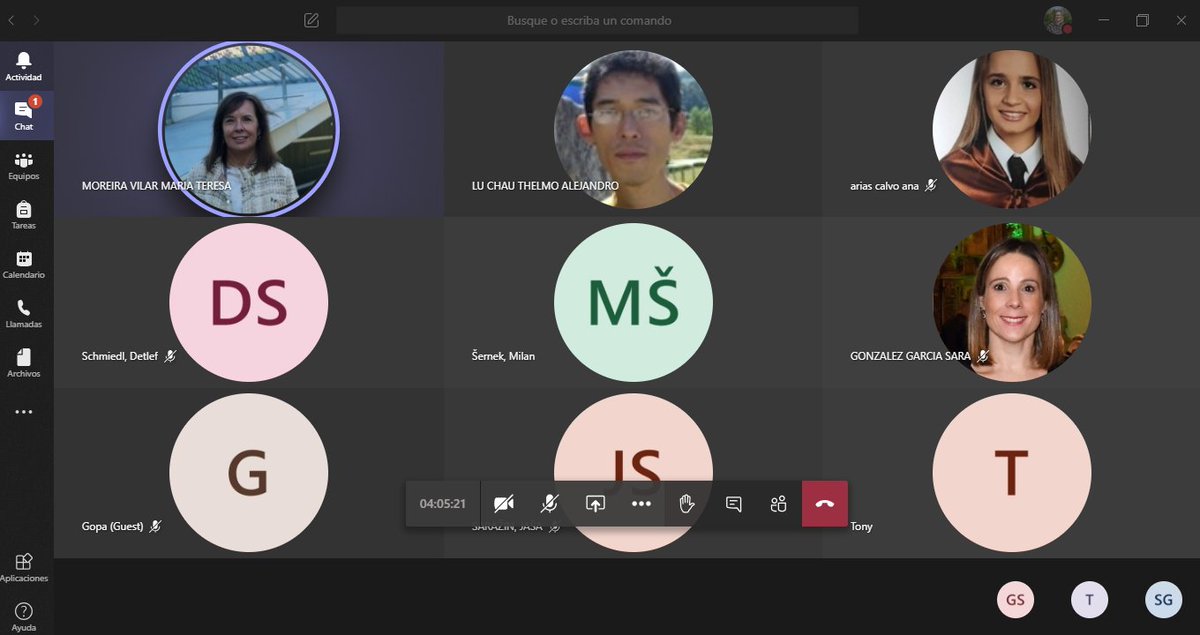Click muted mic icon beside arias calvo ana
1200x635 pixels.
tap(930, 185)
